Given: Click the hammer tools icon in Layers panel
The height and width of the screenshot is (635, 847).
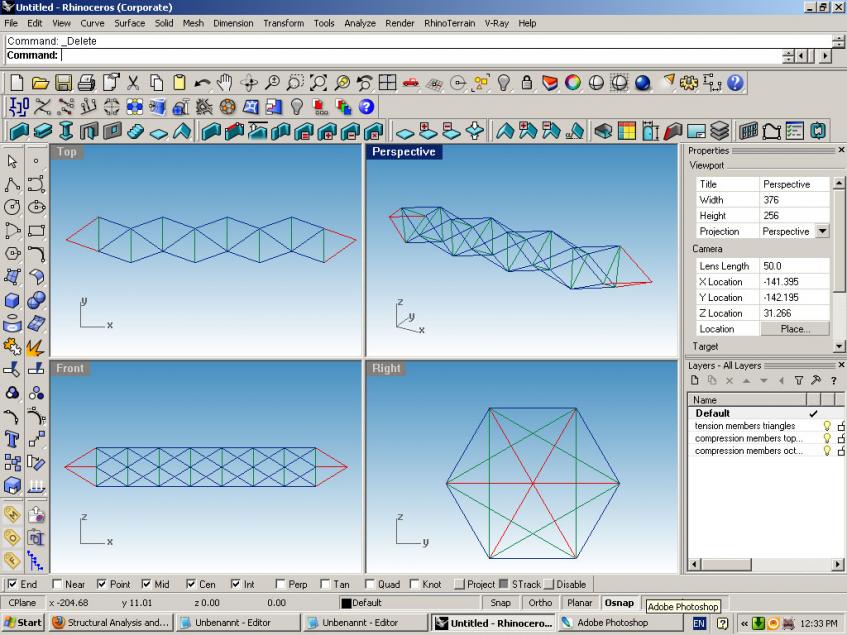Looking at the screenshot, I should pos(816,381).
